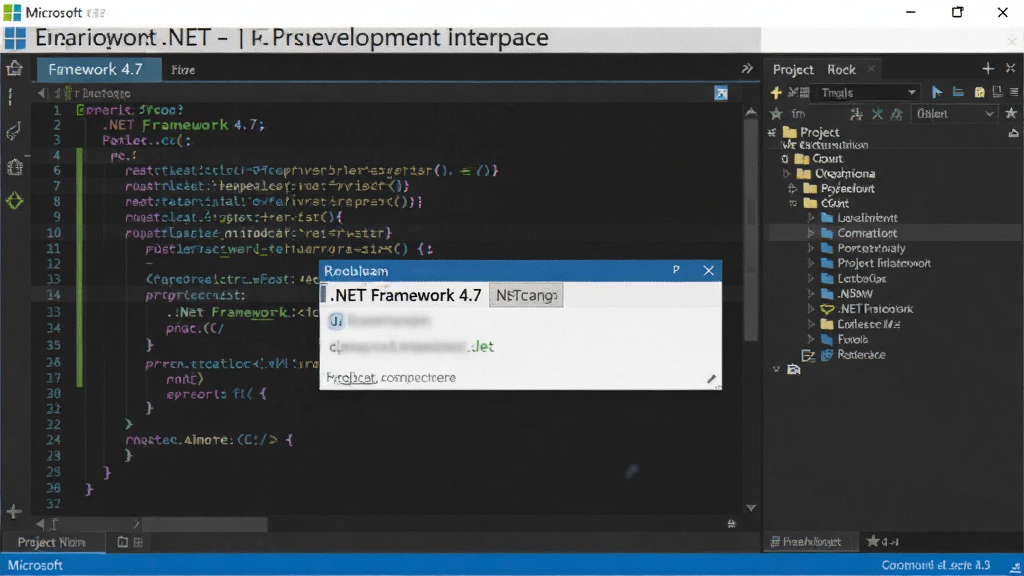Click code line 2 ".NET Framework 4.7;"

(x=184, y=125)
